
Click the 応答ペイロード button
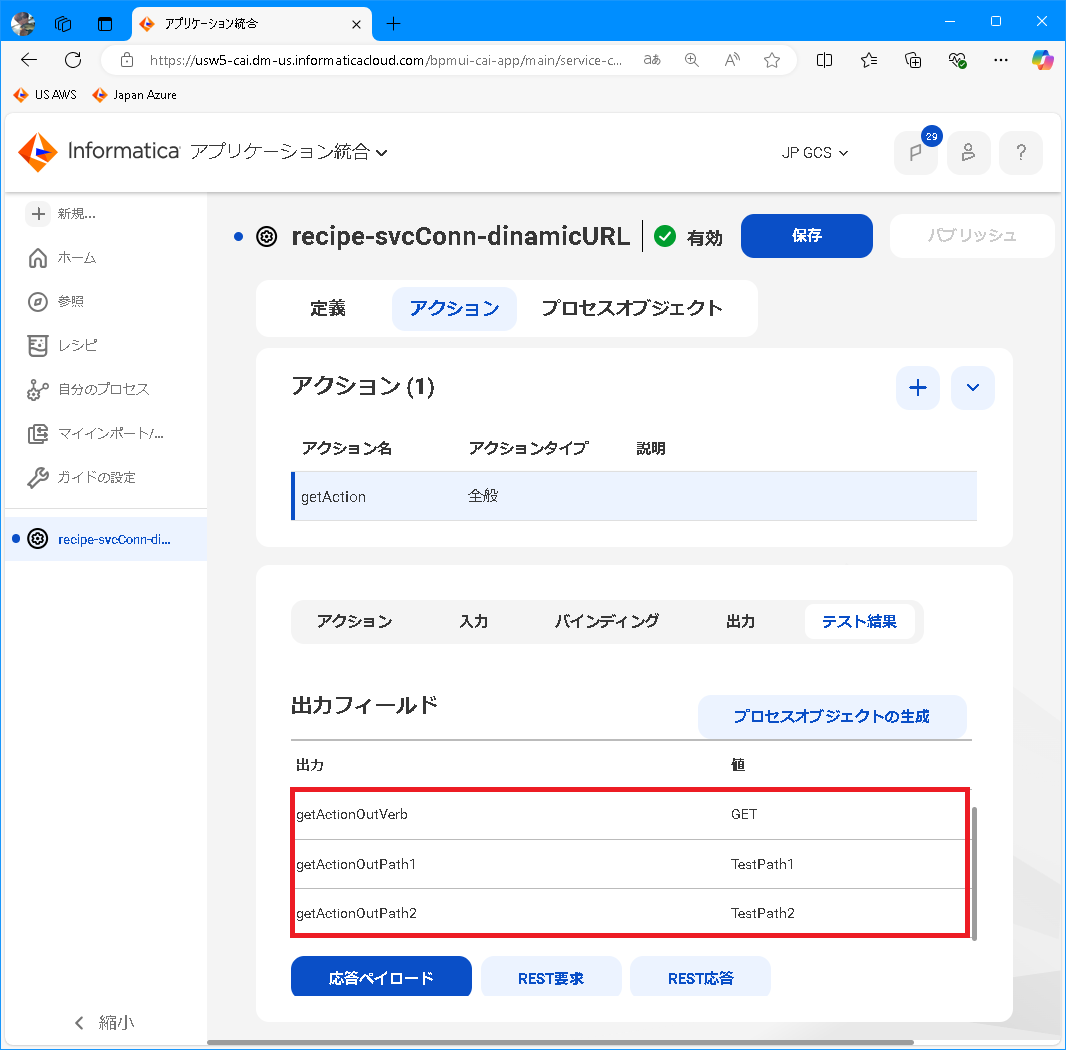click(381, 977)
